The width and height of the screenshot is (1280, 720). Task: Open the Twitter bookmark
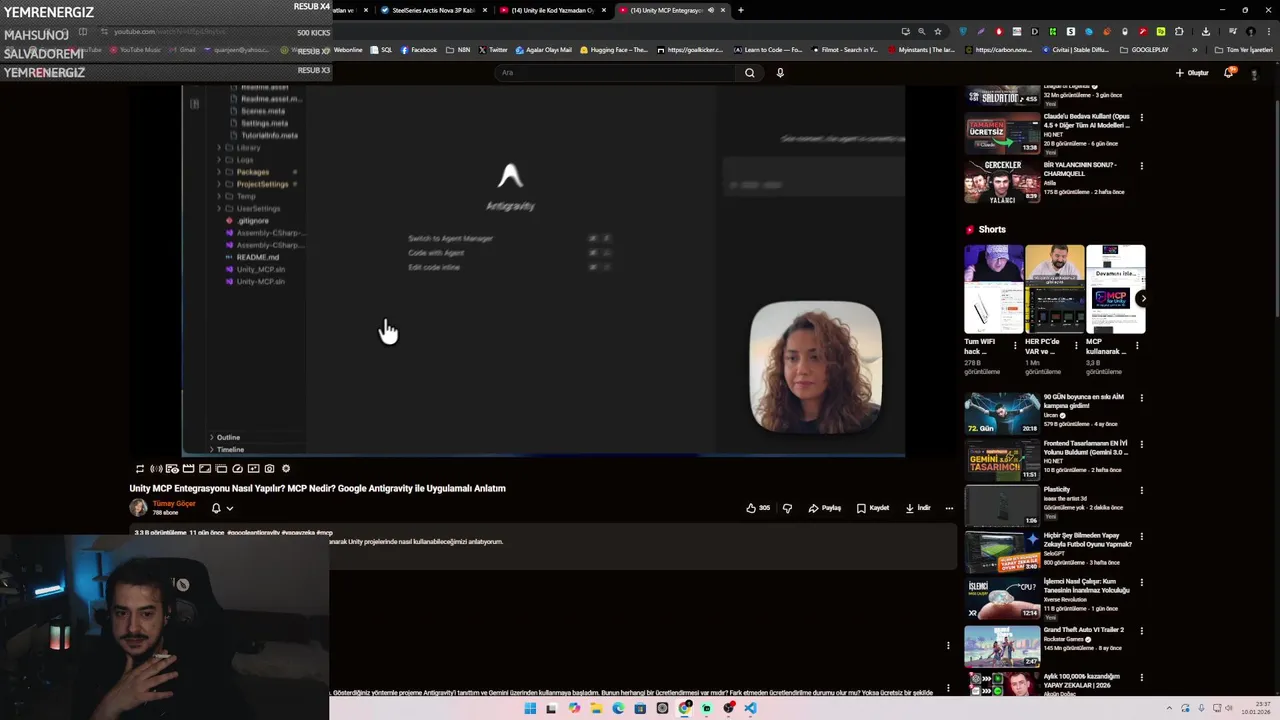coord(493,49)
